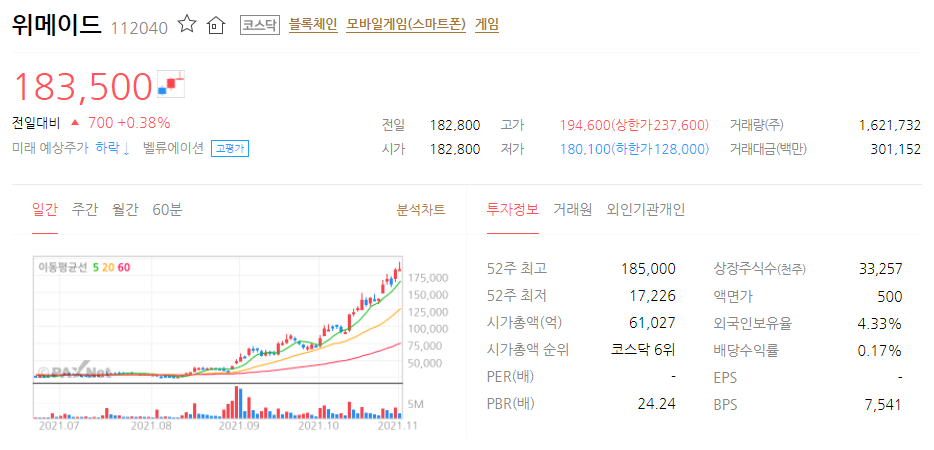Click the stock name 위메이드
This screenshot has height=450, width=934.
(57, 25)
